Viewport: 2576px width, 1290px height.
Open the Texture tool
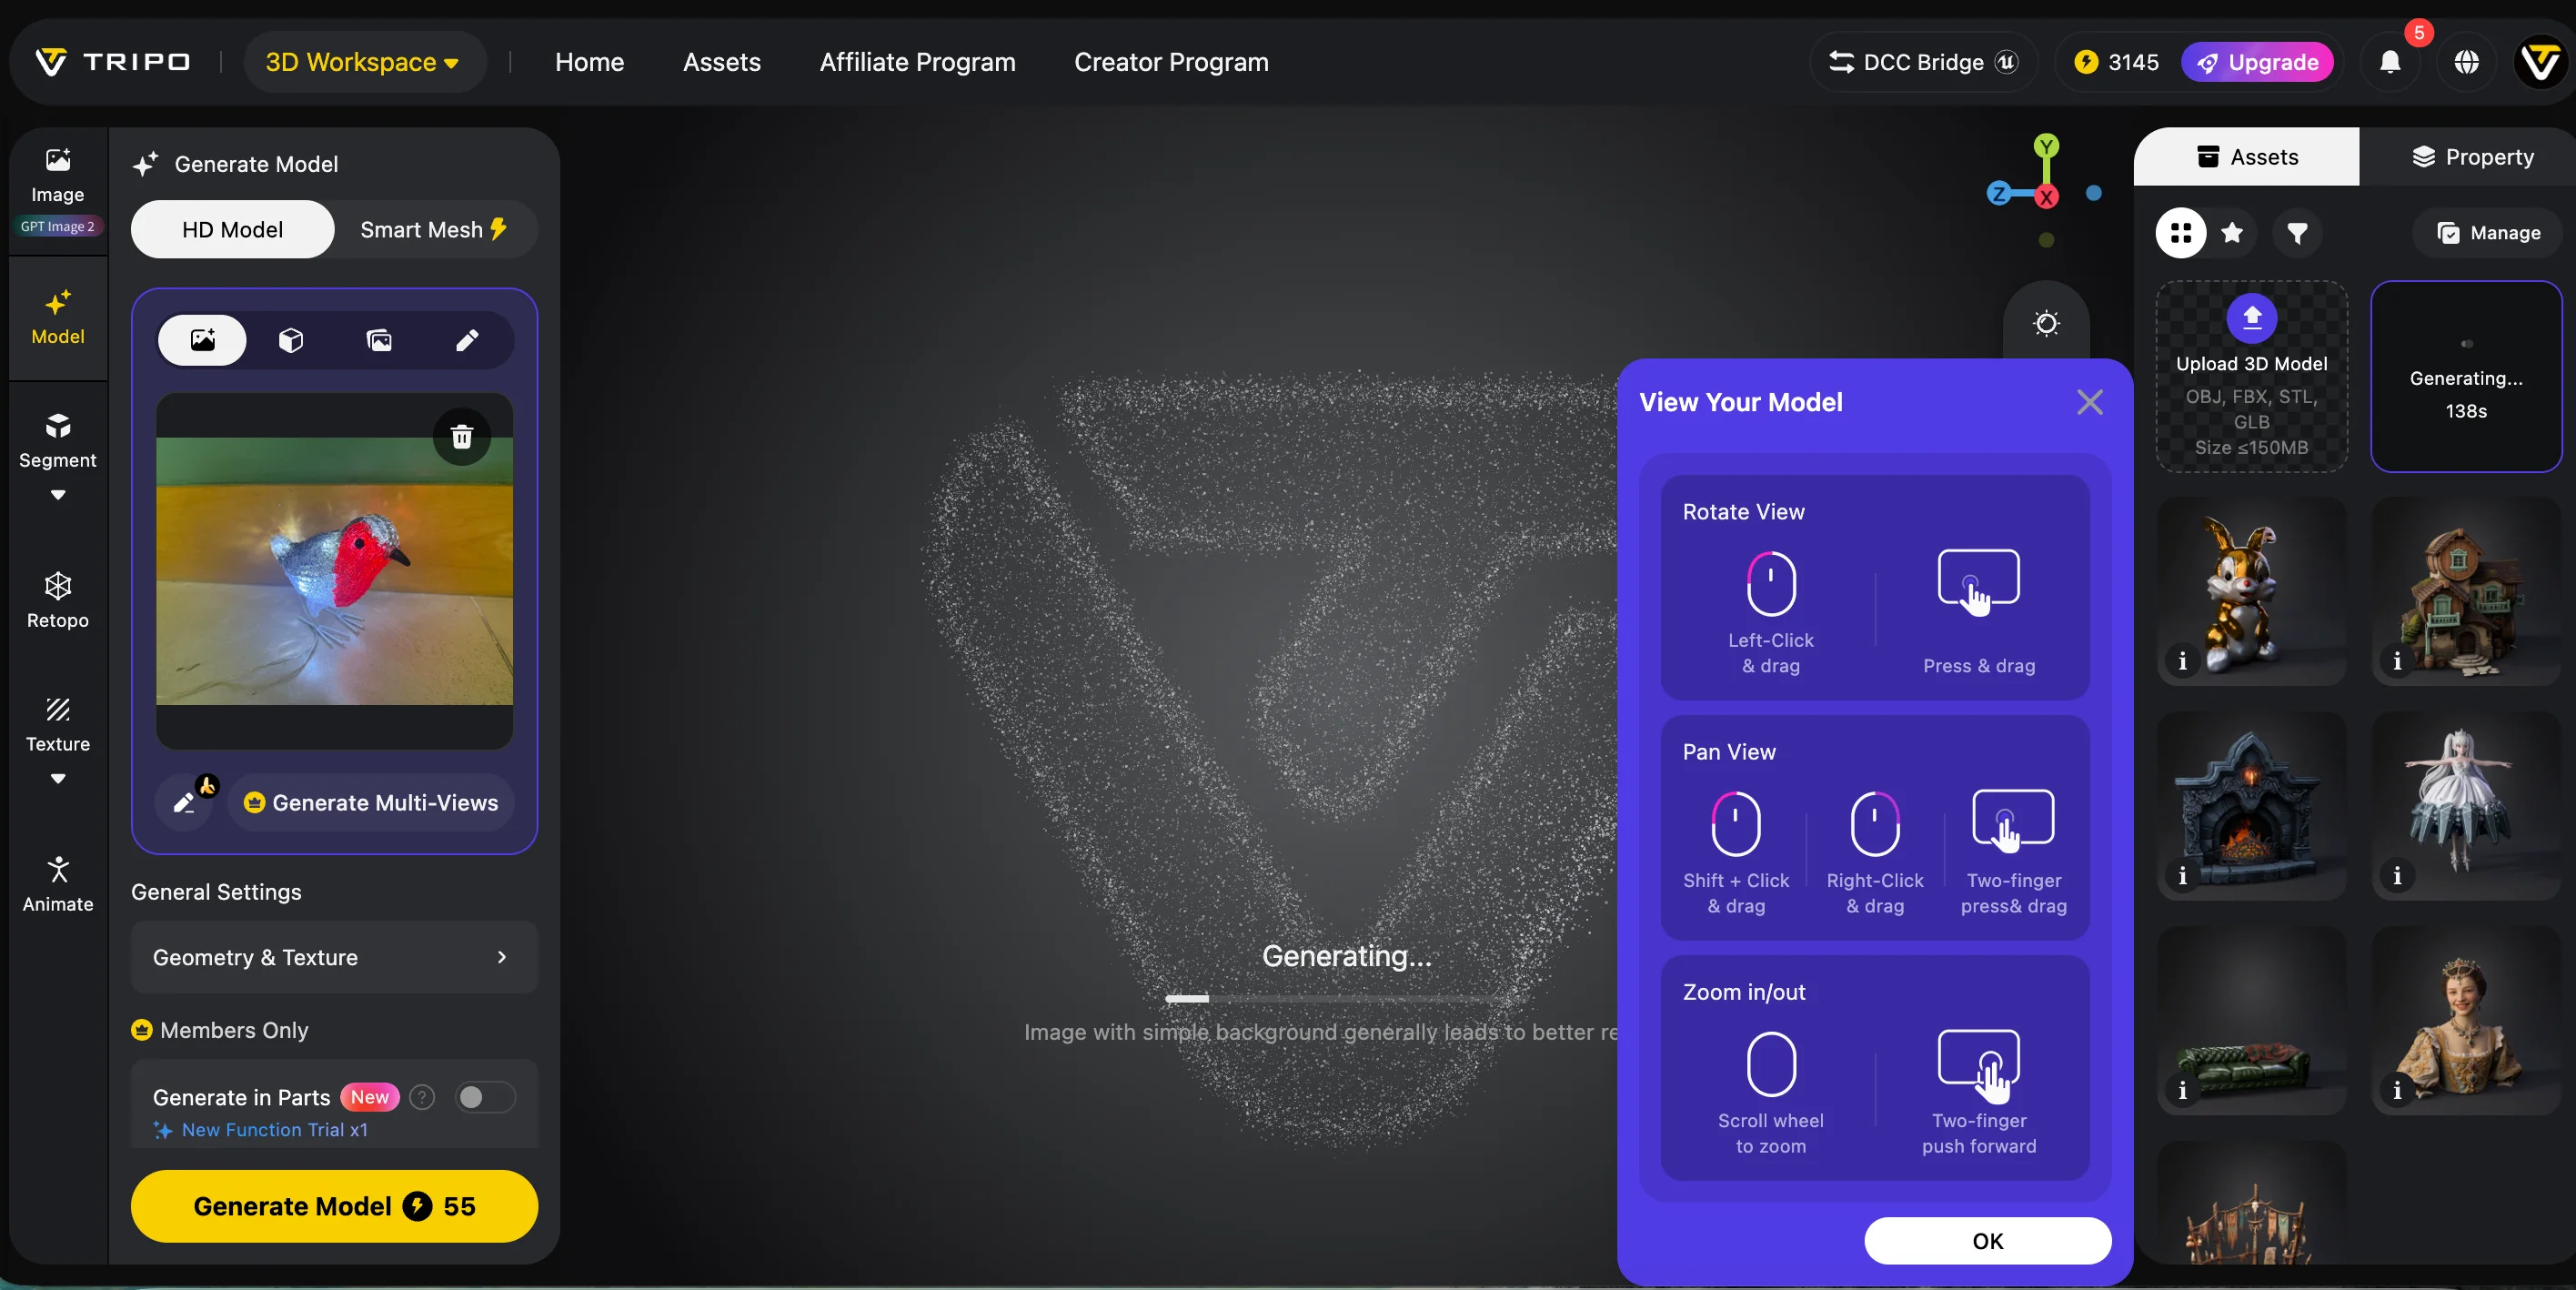[58, 725]
